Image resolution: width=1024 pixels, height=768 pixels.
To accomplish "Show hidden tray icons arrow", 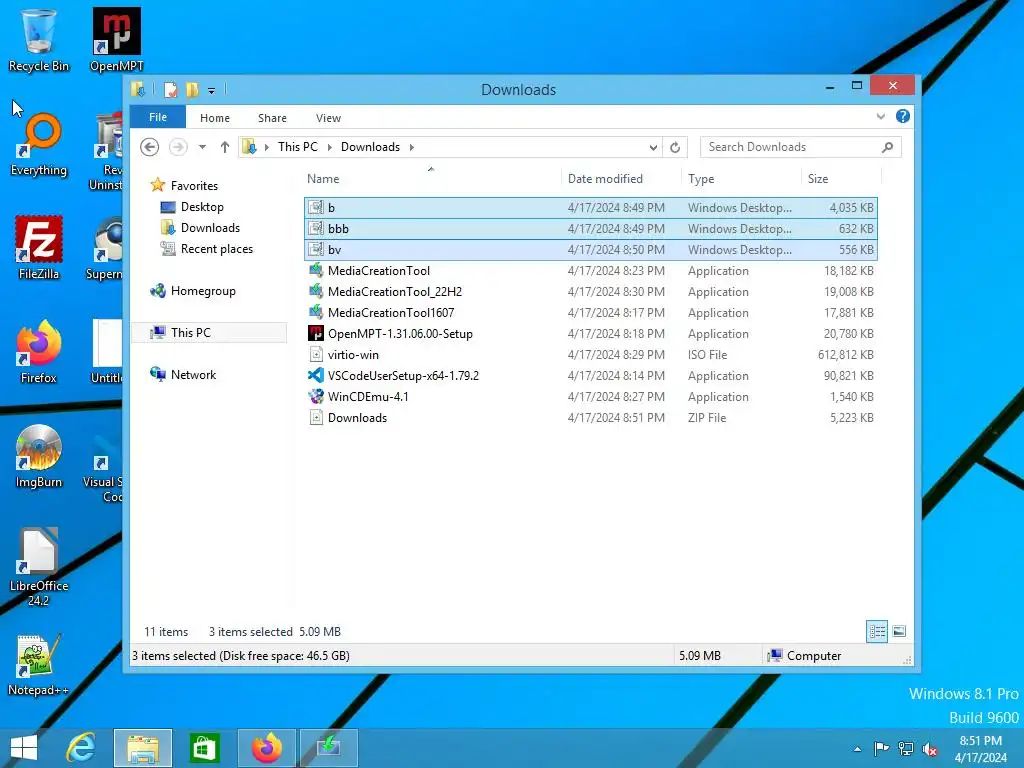I will point(857,749).
